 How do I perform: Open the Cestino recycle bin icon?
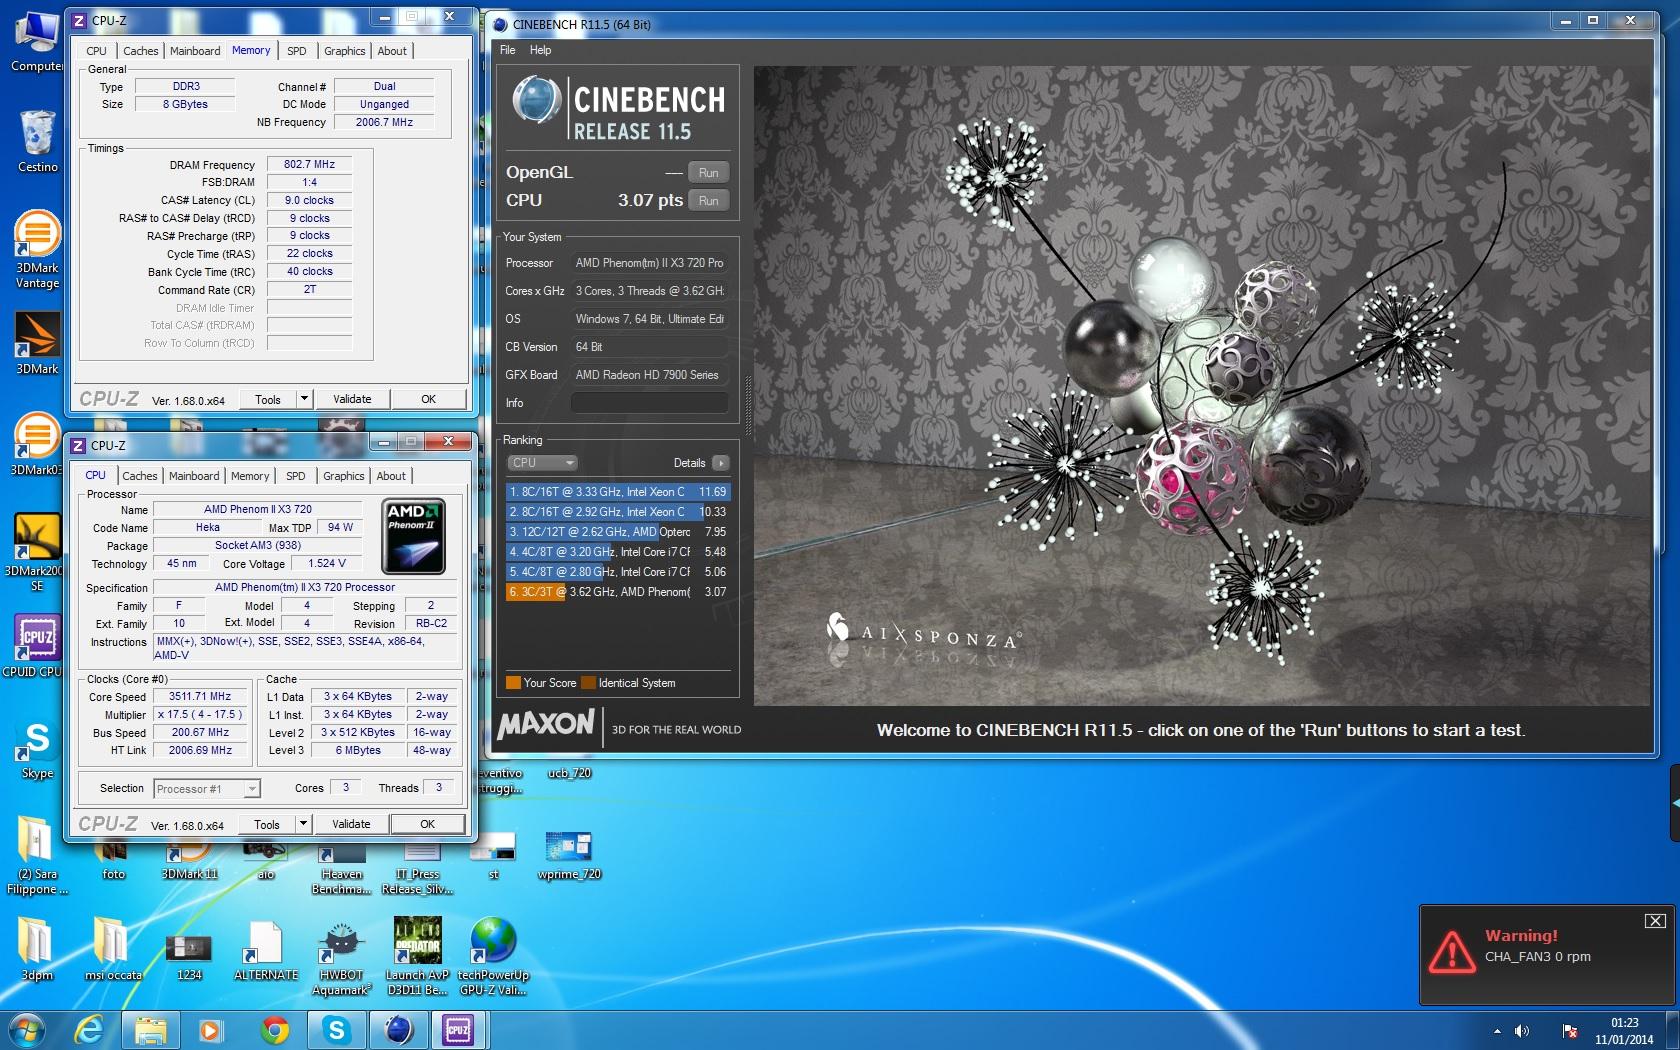coord(37,140)
